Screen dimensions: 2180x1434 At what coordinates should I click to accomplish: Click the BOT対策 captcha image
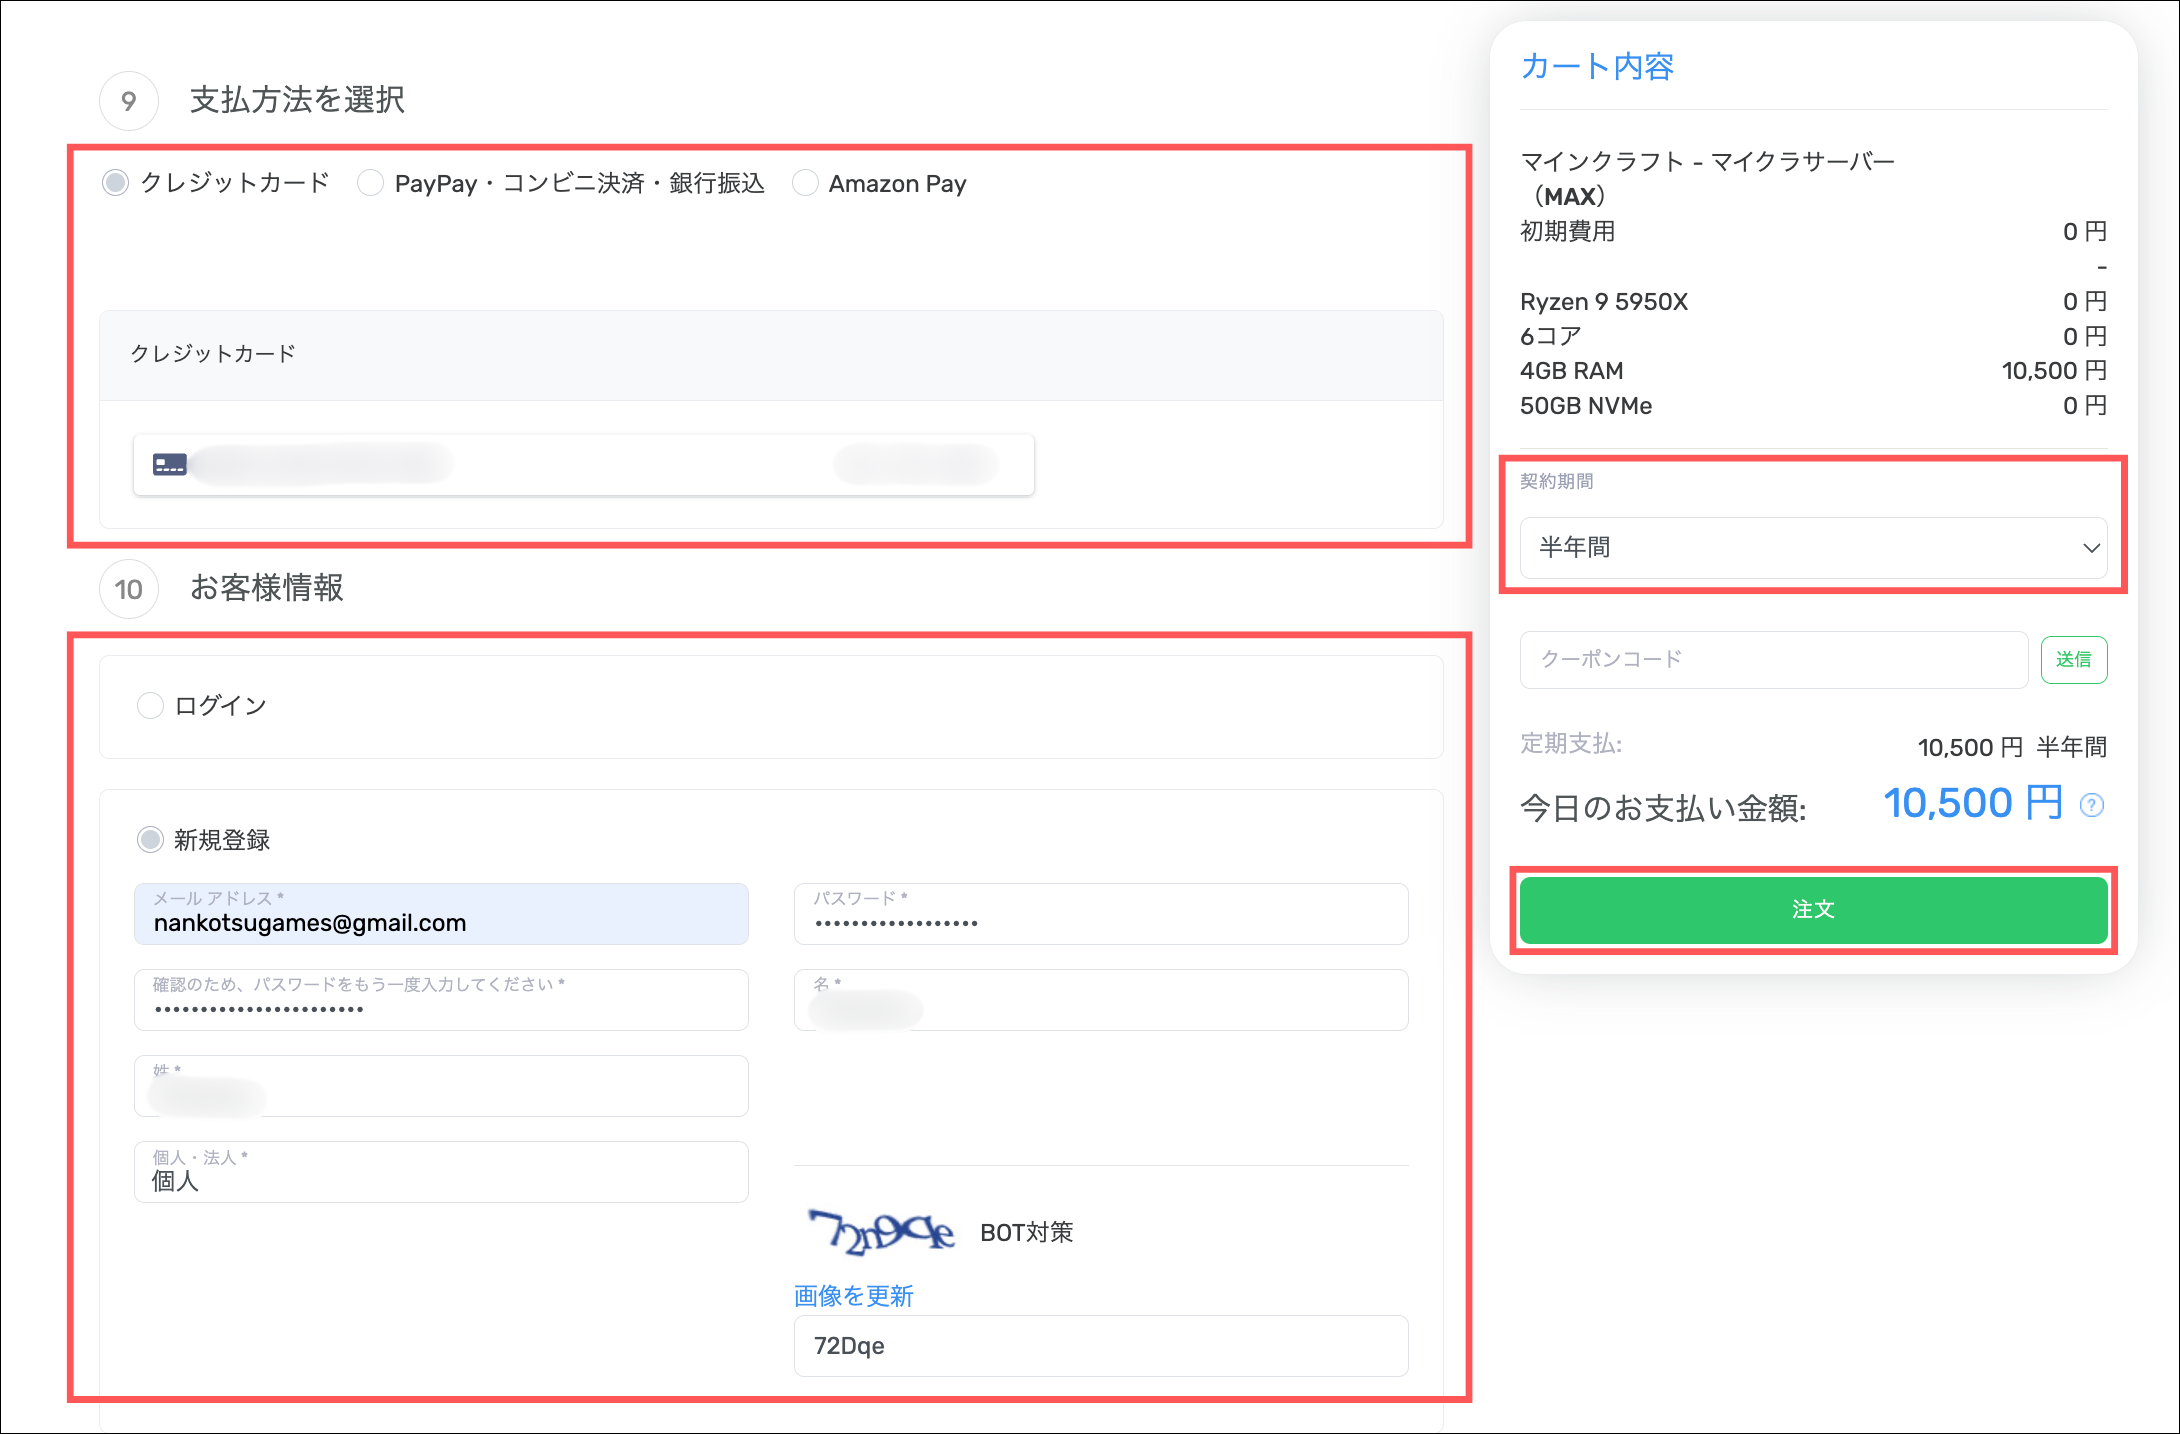tap(881, 1232)
